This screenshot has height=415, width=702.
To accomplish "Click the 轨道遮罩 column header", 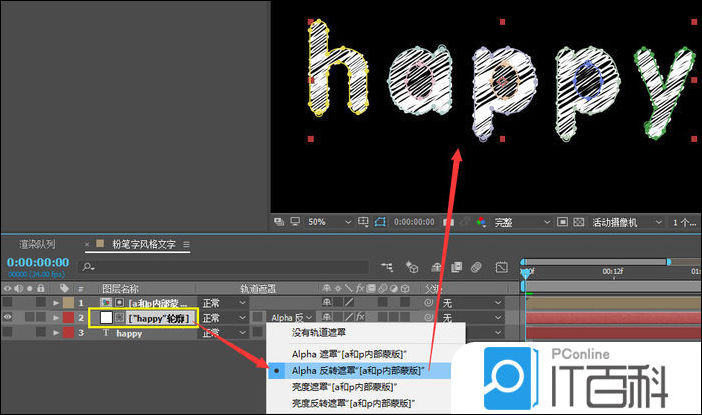I will click(x=257, y=288).
